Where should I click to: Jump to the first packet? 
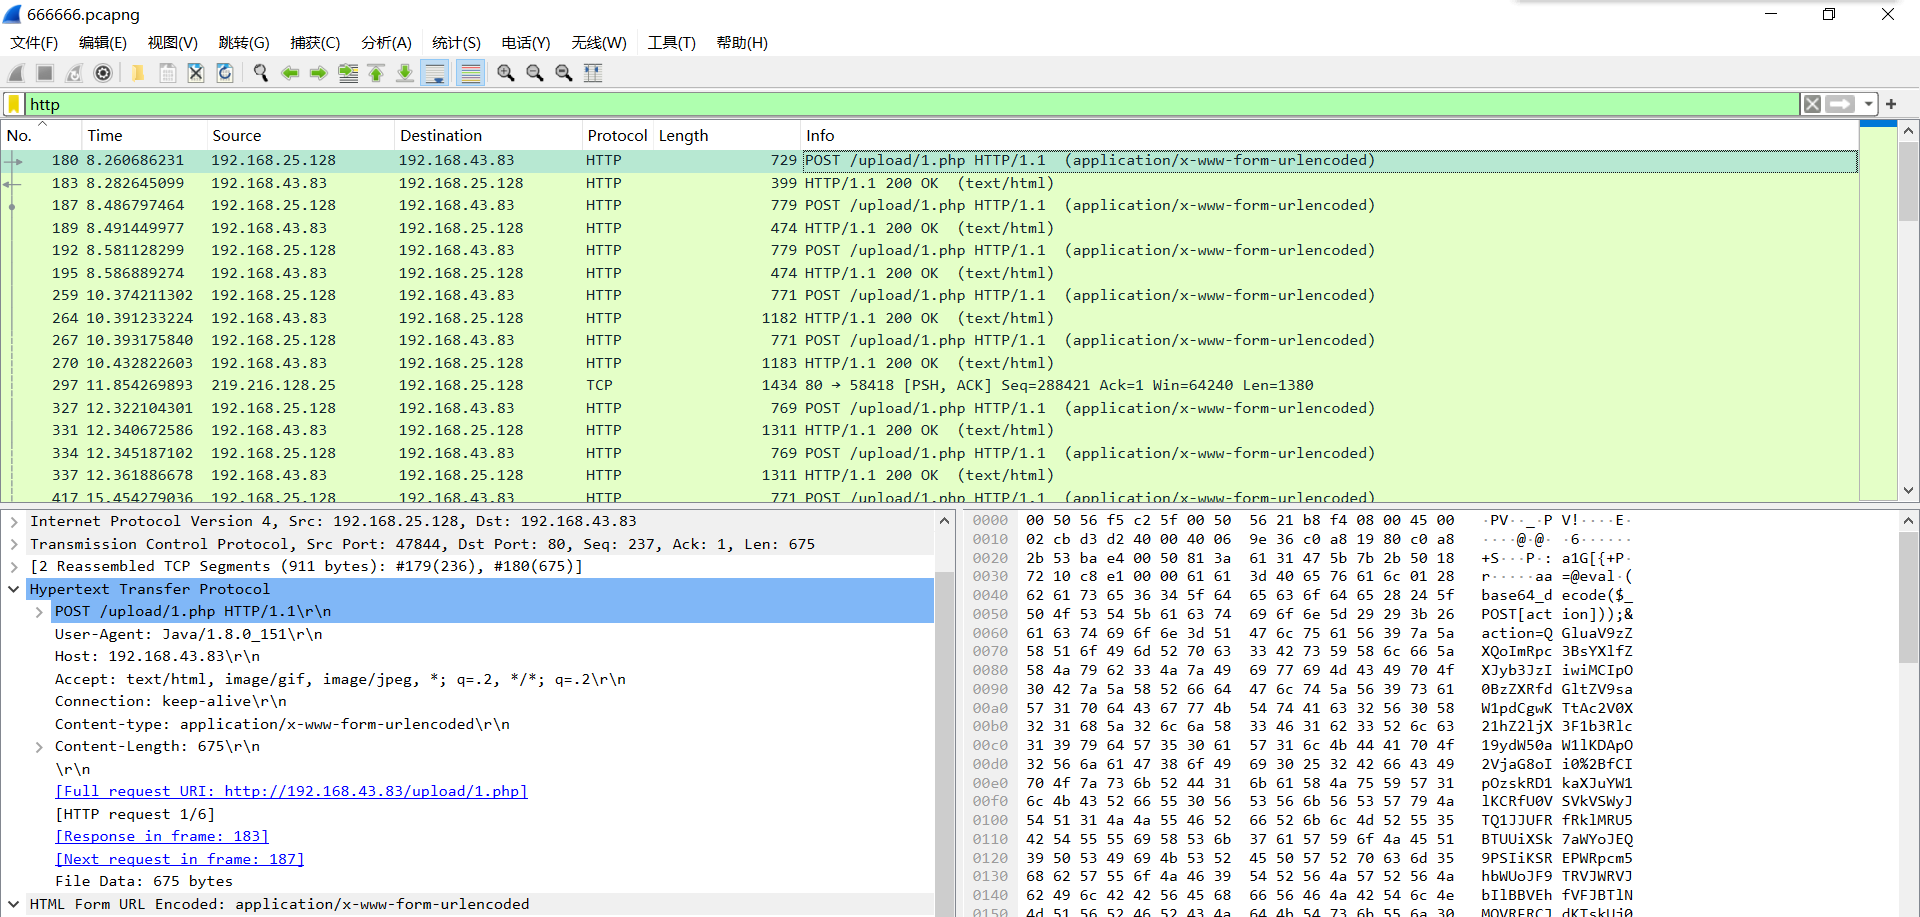tap(376, 73)
